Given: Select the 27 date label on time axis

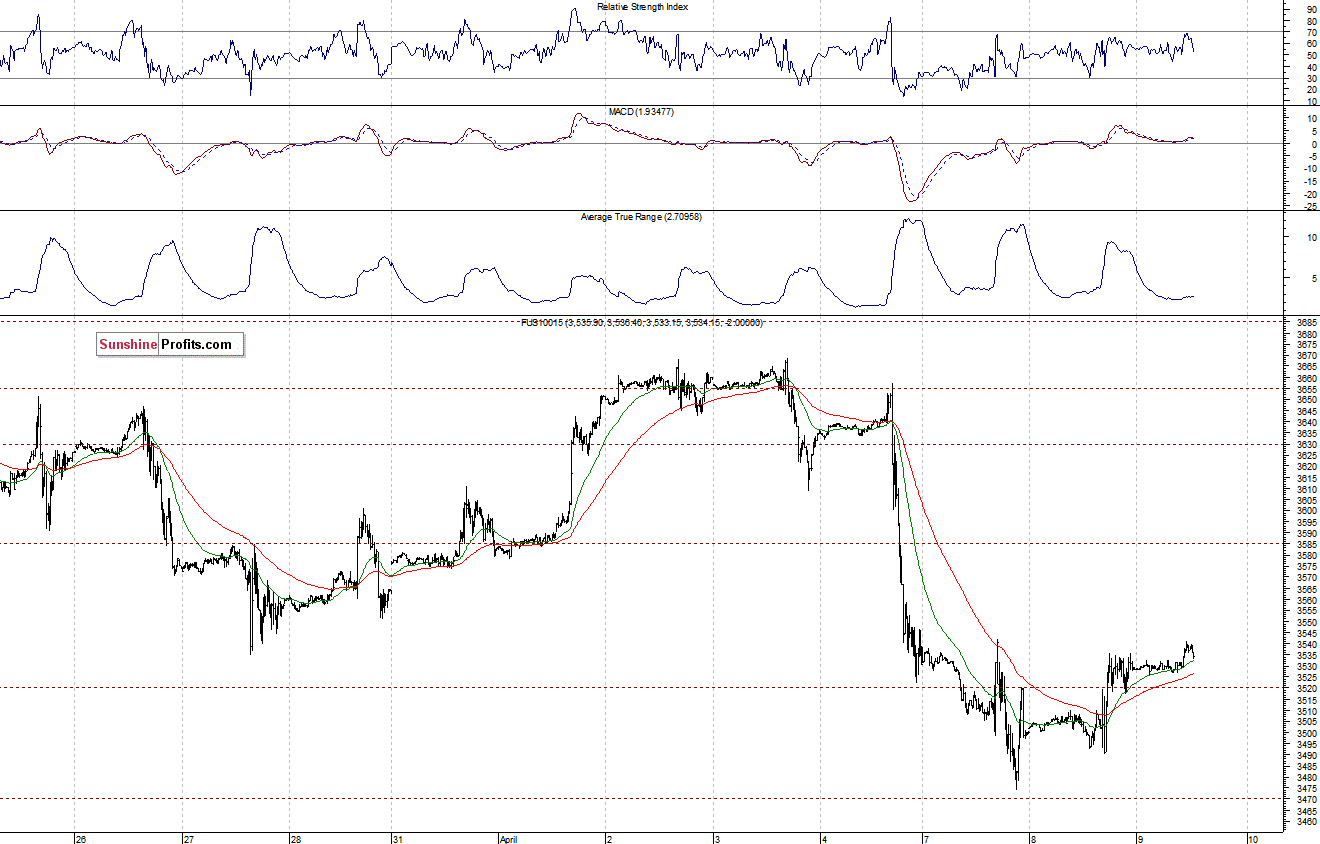Looking at the screenshot, I should pyautogui.click(x=188, y=838).
